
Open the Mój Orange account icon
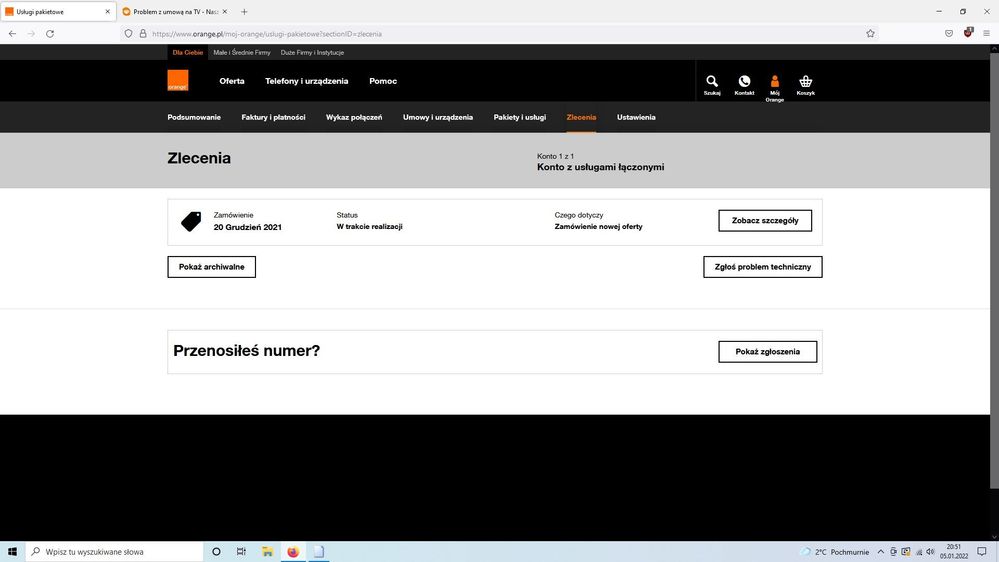click(x=774, y=84)
